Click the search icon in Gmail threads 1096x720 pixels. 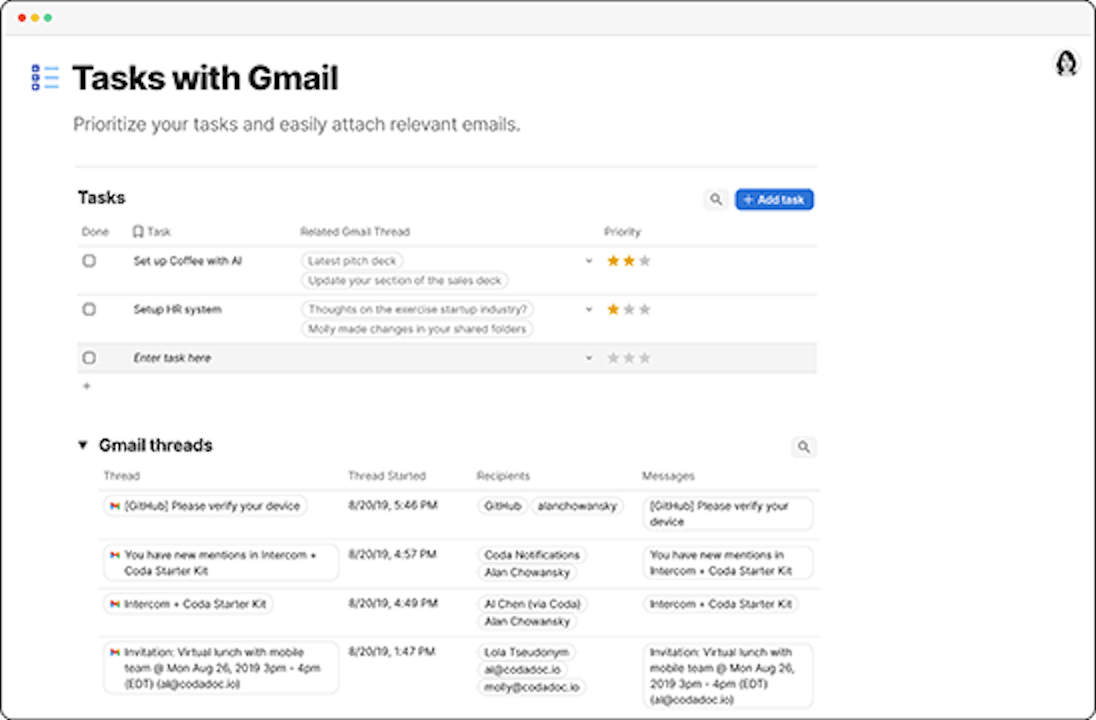[x=803, y=447]
